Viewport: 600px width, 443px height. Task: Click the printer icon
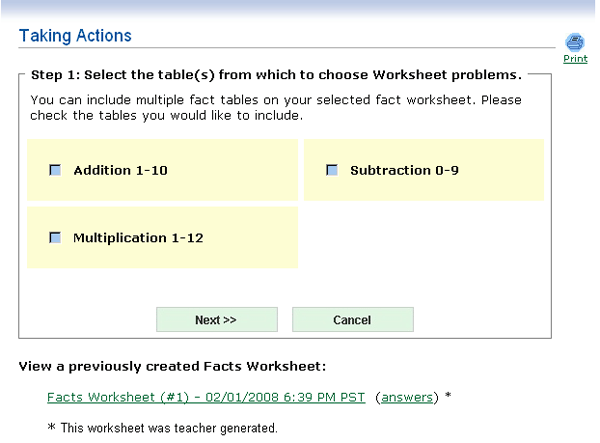point(575,42)
